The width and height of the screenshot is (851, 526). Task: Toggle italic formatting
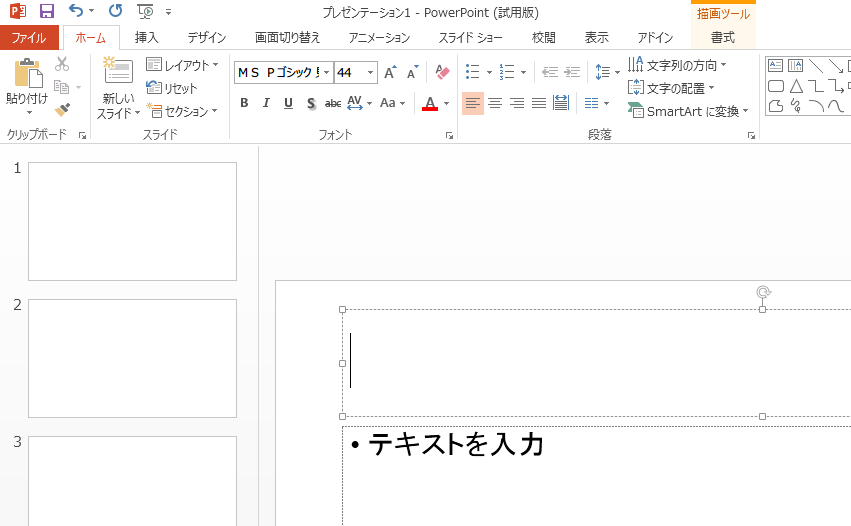(x=266, y=103)
